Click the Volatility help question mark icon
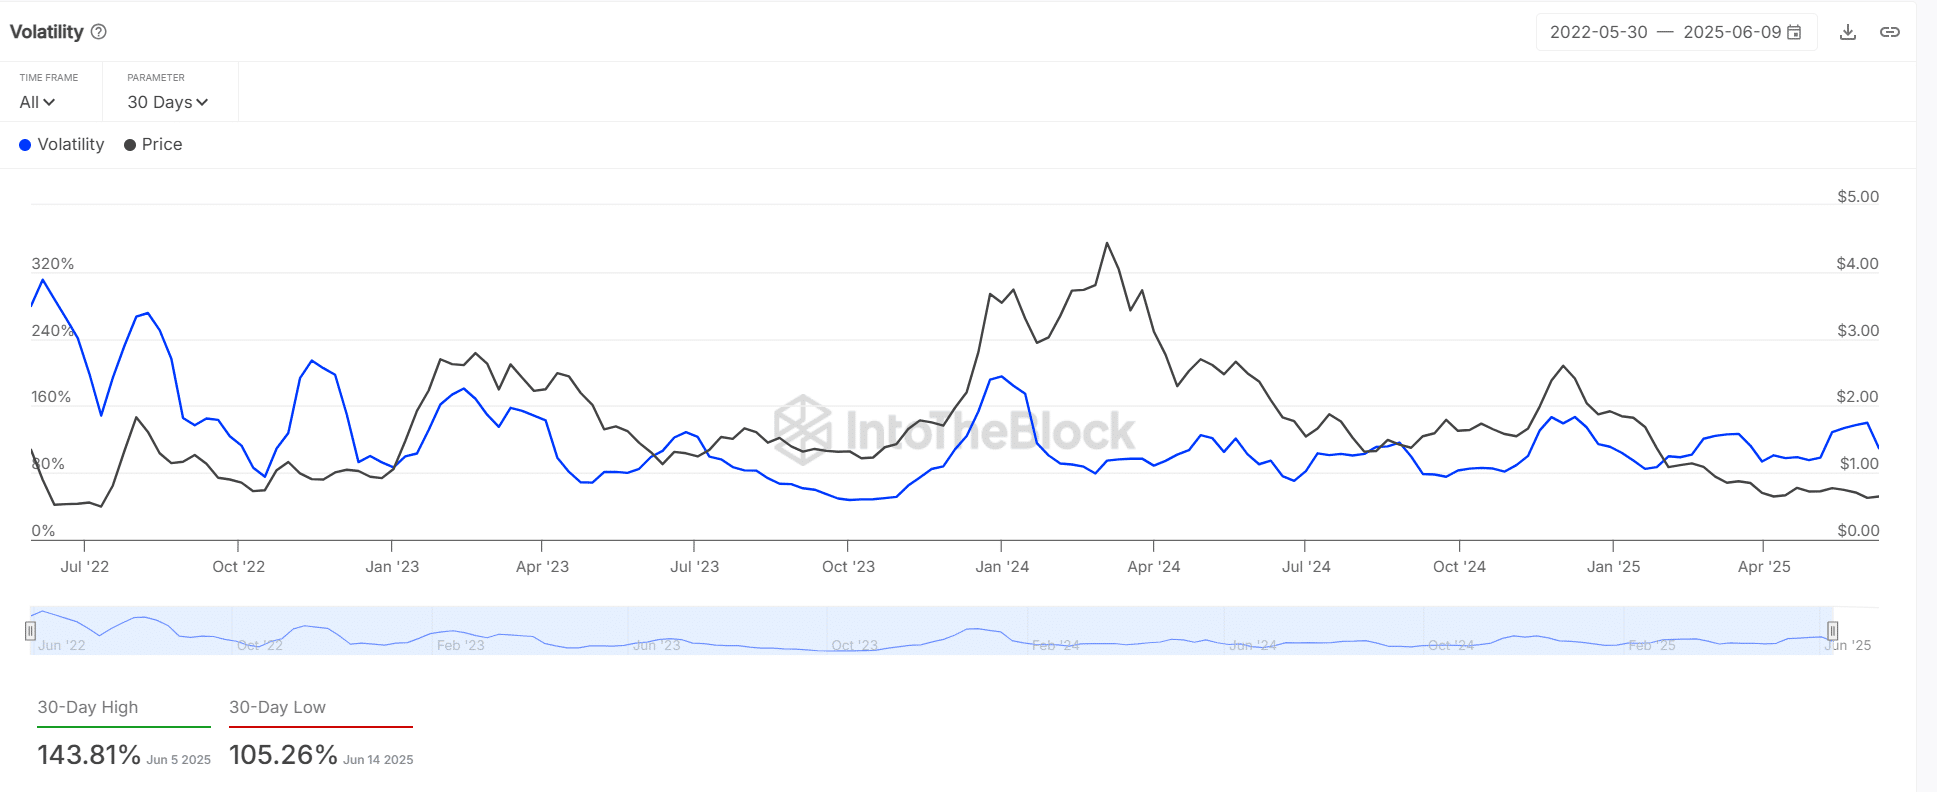This screenshot has width=1937, height=792. coord(99,32)
